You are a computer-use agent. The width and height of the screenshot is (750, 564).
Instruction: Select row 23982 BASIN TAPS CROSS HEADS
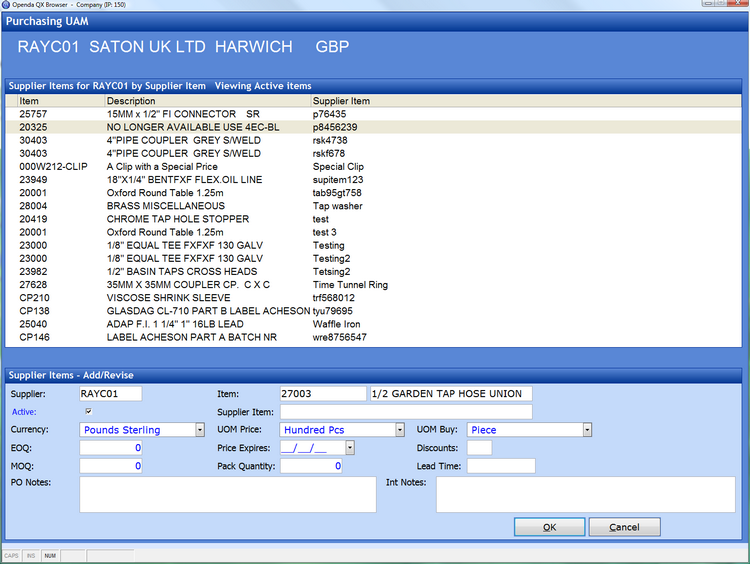pos(373,272)
